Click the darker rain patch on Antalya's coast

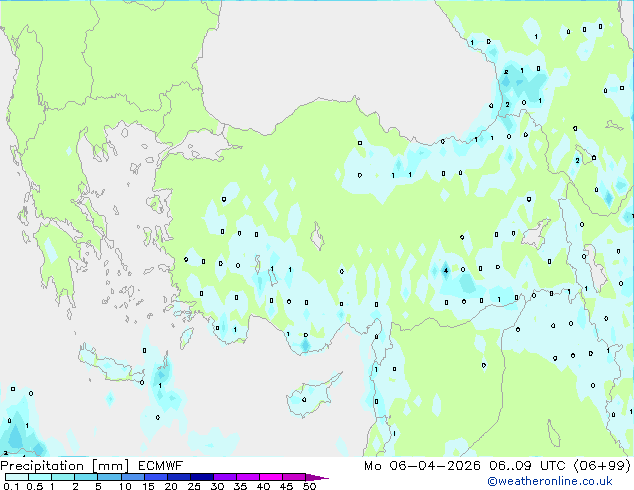pyautogui.click(x=306, y=345)
